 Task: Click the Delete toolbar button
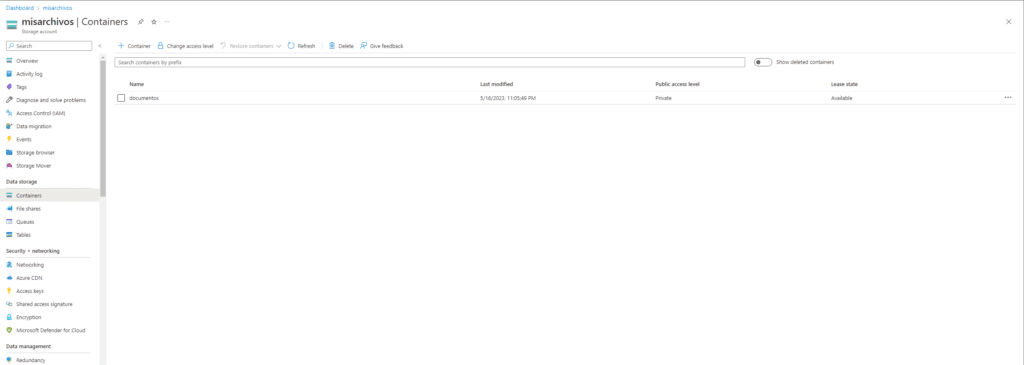(341, 46)
